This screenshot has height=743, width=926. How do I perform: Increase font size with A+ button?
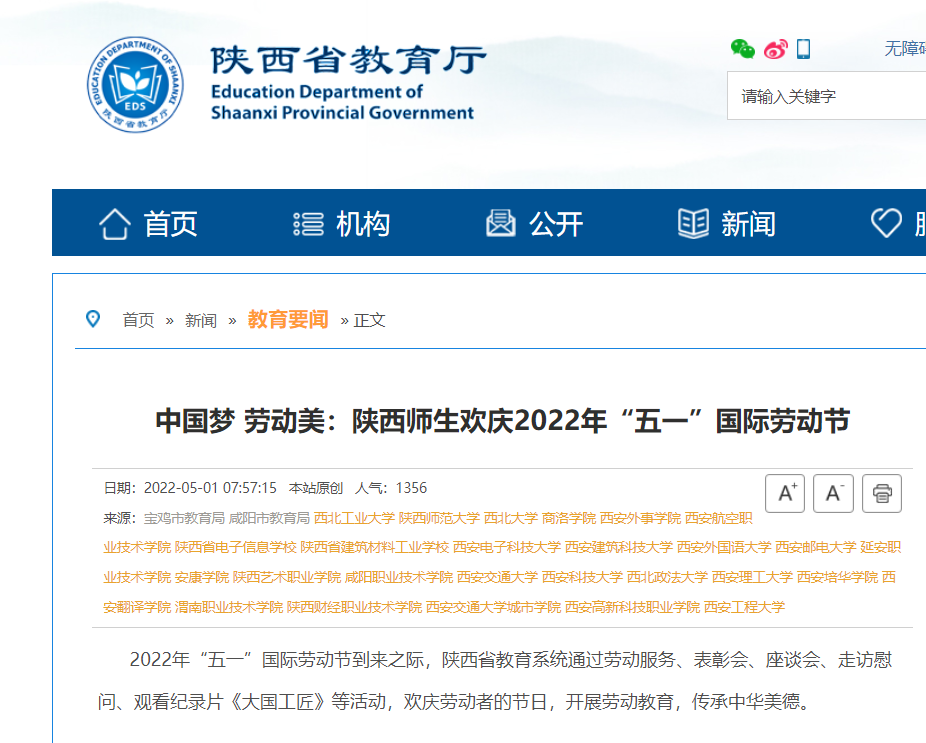785,493
